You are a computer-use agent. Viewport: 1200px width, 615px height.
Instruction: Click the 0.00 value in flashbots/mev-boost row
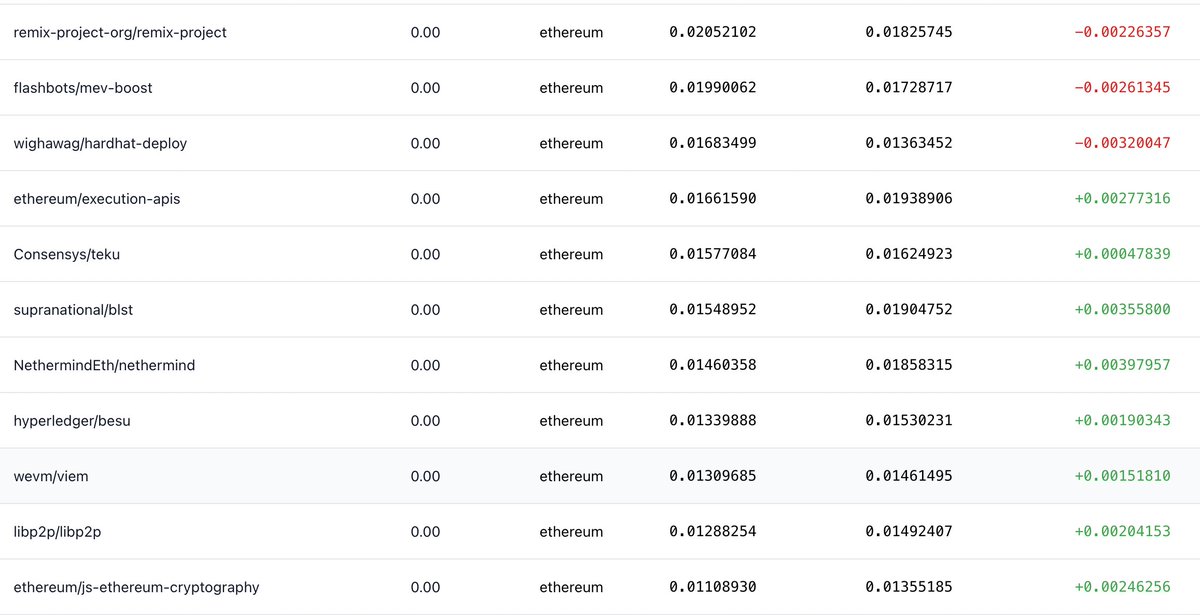pyautogui.click(x=425, y=88)
